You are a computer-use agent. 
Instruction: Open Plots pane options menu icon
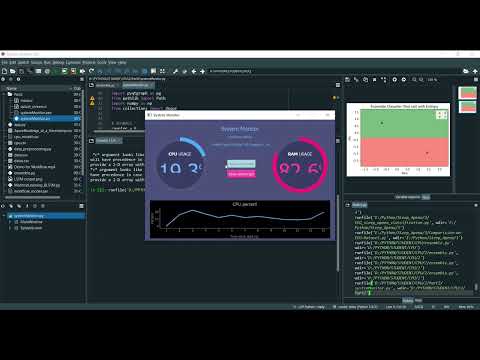[x=476, y=80]
